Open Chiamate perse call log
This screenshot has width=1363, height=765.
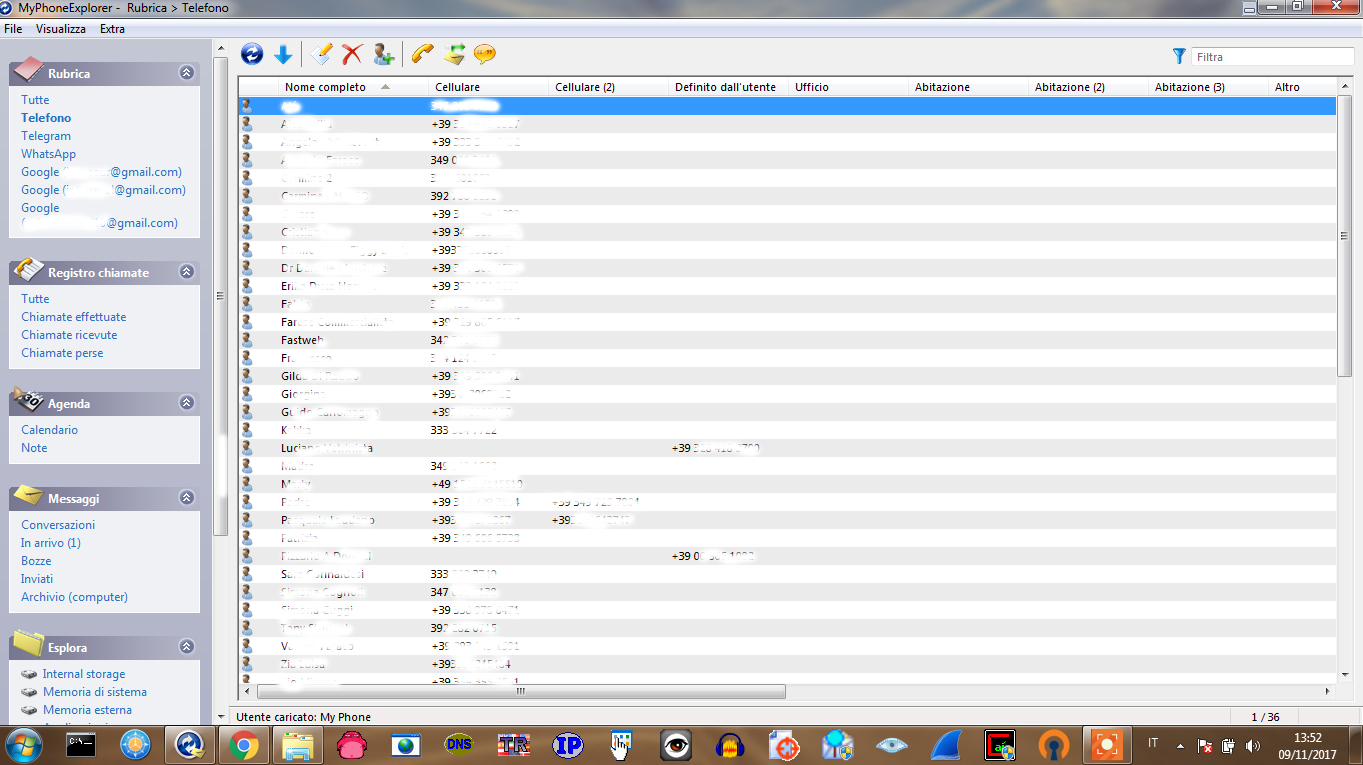tap(62, 353)
